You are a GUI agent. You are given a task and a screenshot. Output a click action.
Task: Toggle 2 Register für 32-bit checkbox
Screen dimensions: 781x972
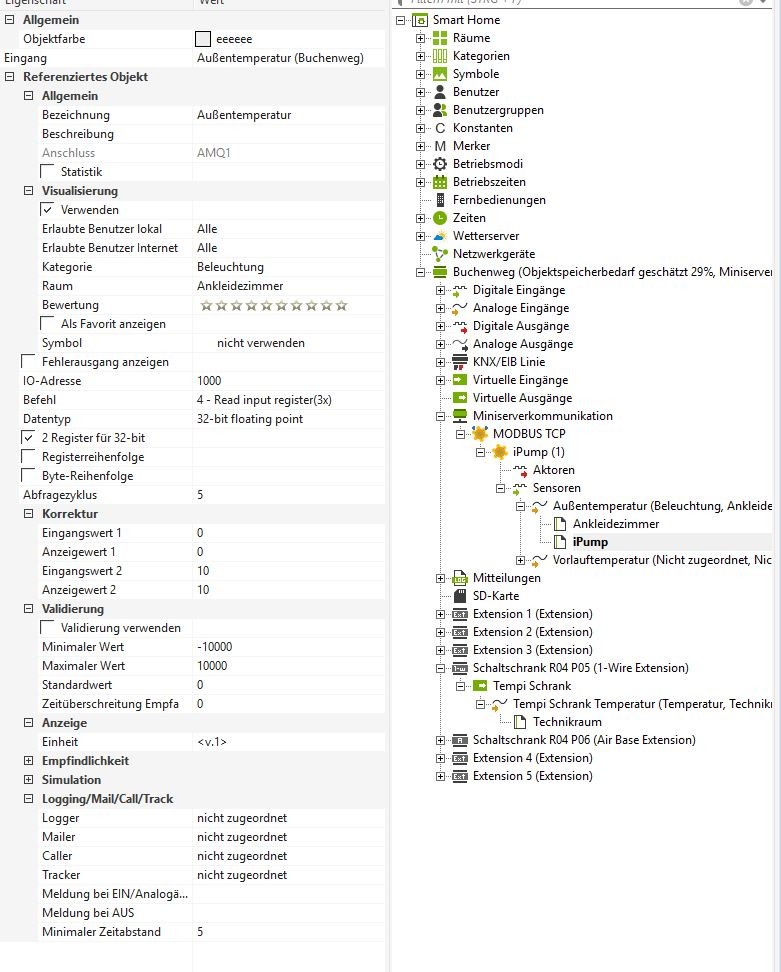pyautogui.click(x=28, y=437)
